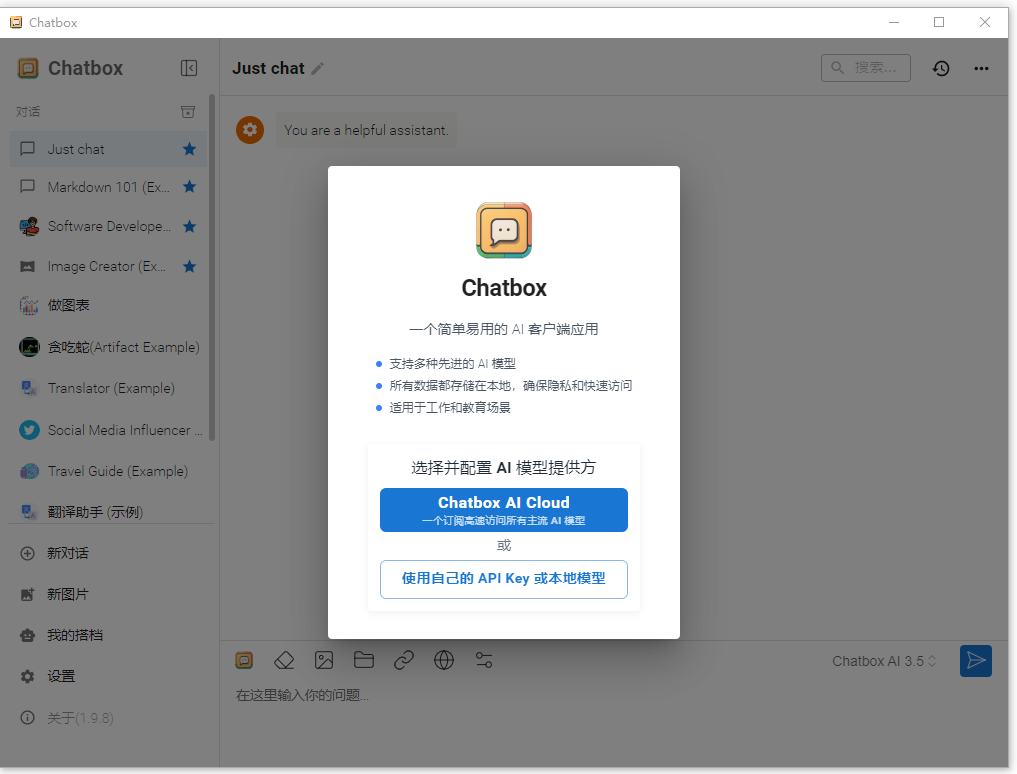
Task: Click the Chatbox AI Cloud button
Action: tap(503, 510)
